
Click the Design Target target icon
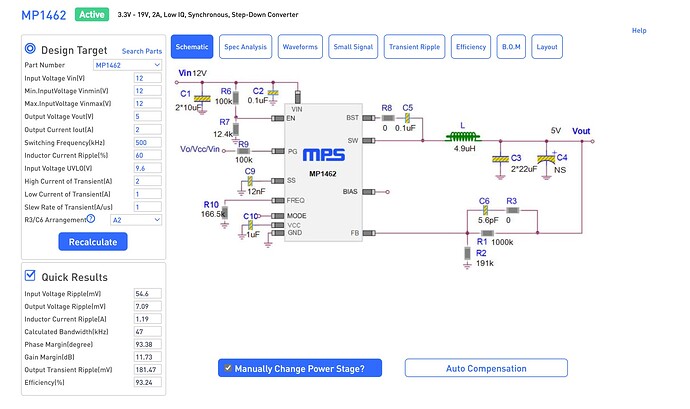30,48
